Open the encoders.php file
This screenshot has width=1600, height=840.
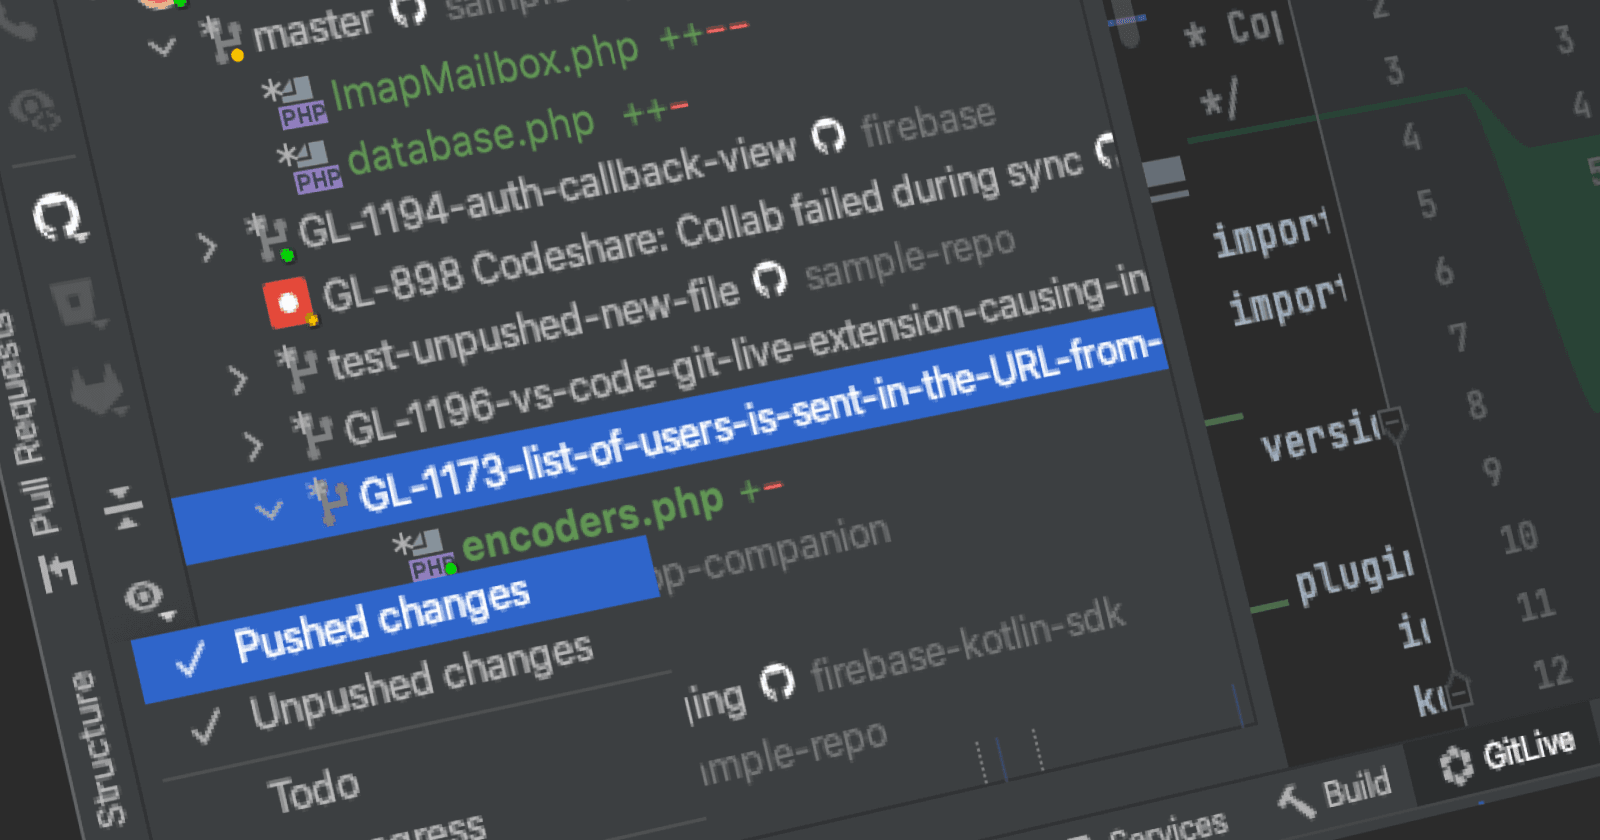tap(591, 520)
